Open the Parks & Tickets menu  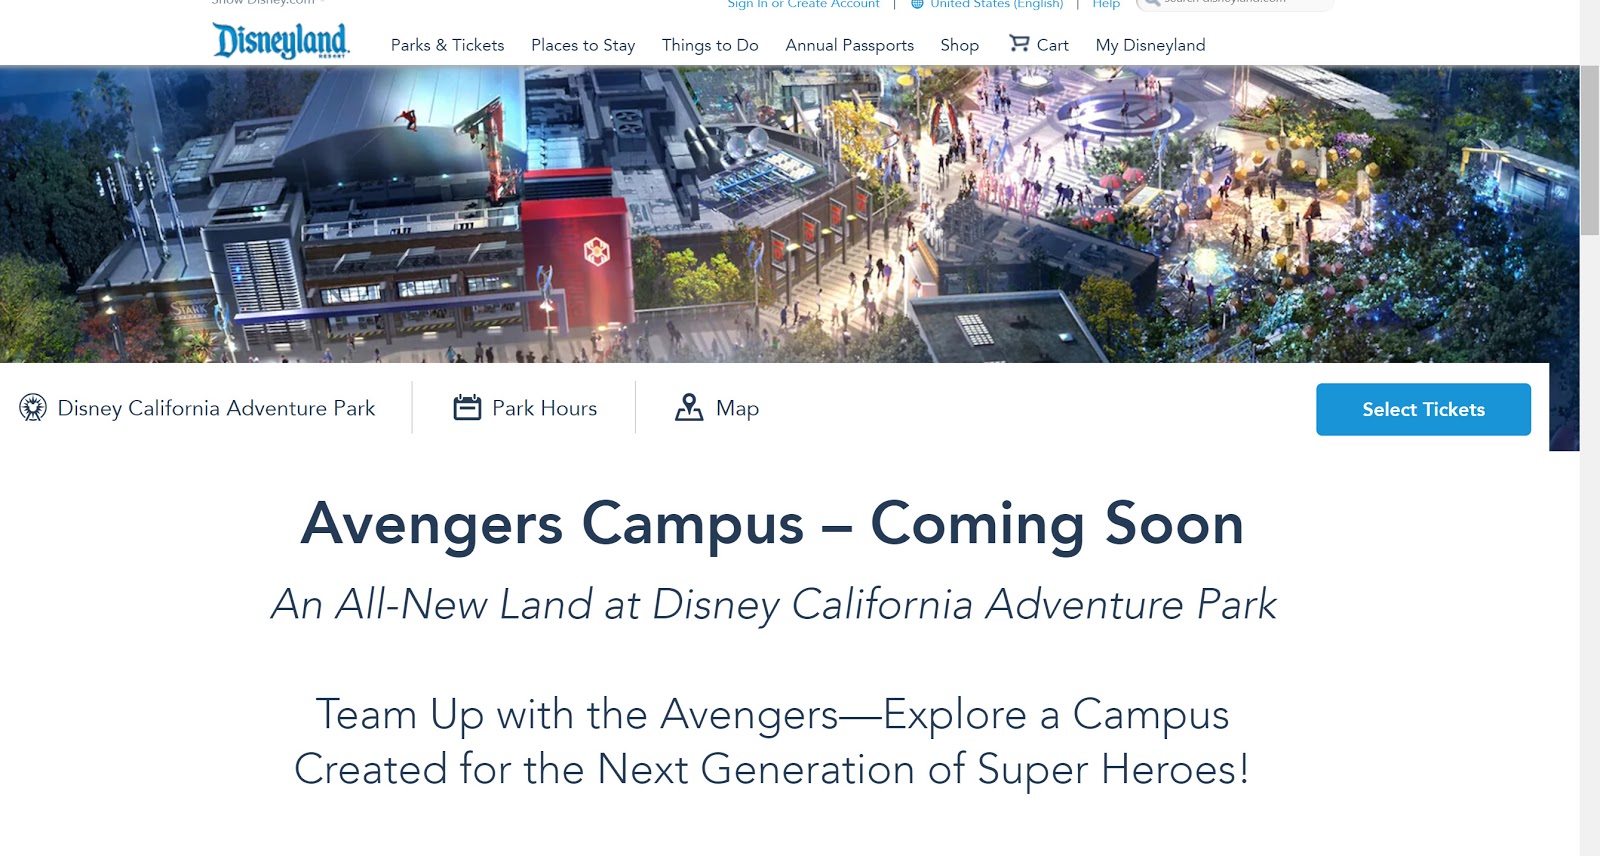(x=447, y=45)
